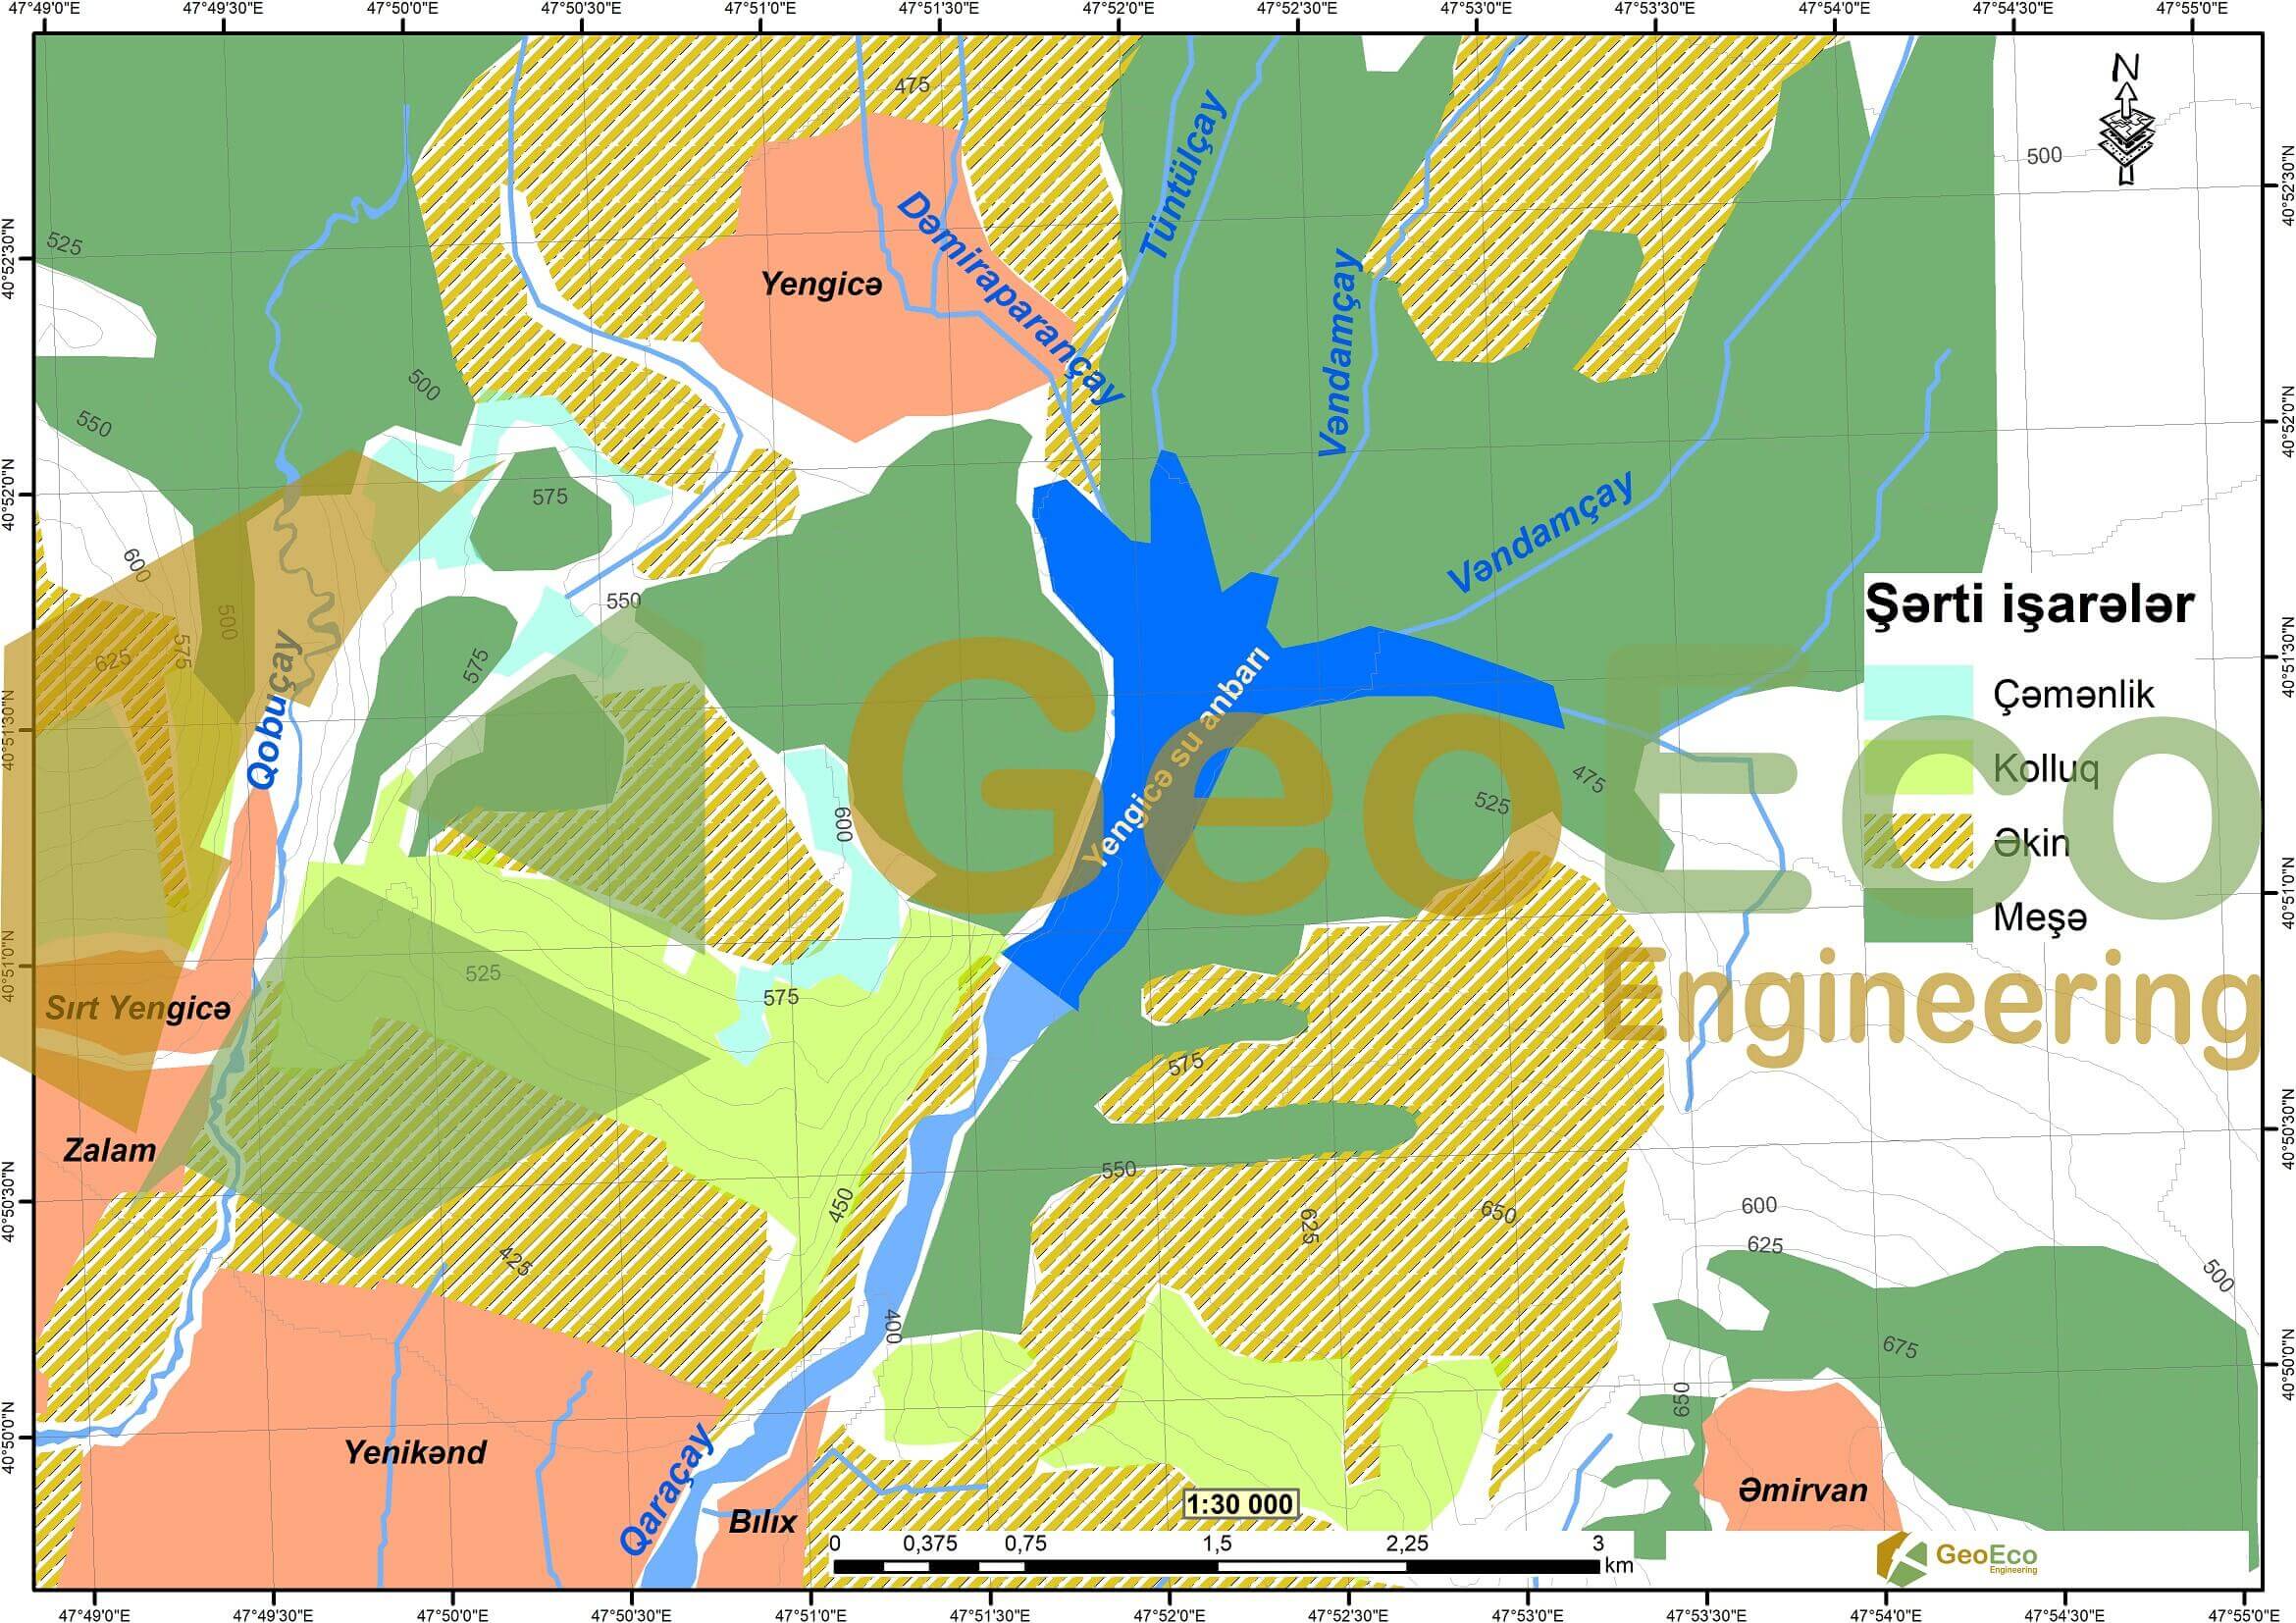Click the Yengicə settlement label

coord(822,285)
